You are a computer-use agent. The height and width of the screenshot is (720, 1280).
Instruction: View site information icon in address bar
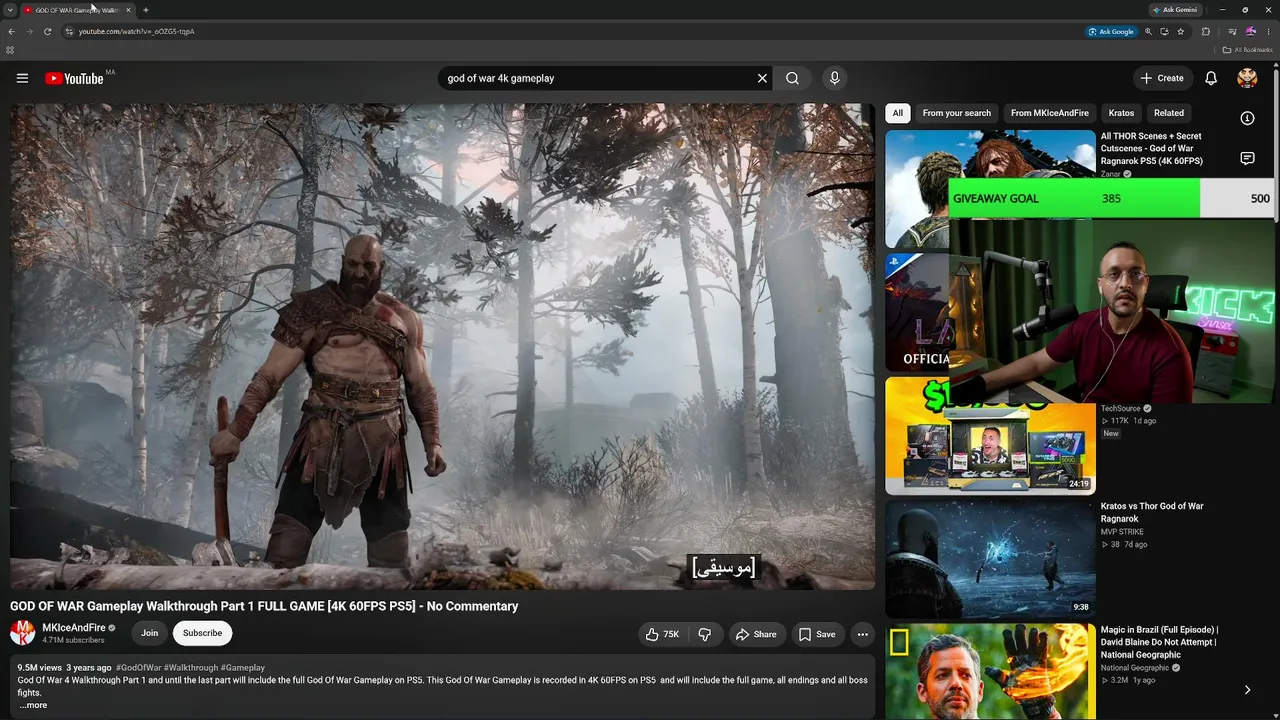[69, 31]
